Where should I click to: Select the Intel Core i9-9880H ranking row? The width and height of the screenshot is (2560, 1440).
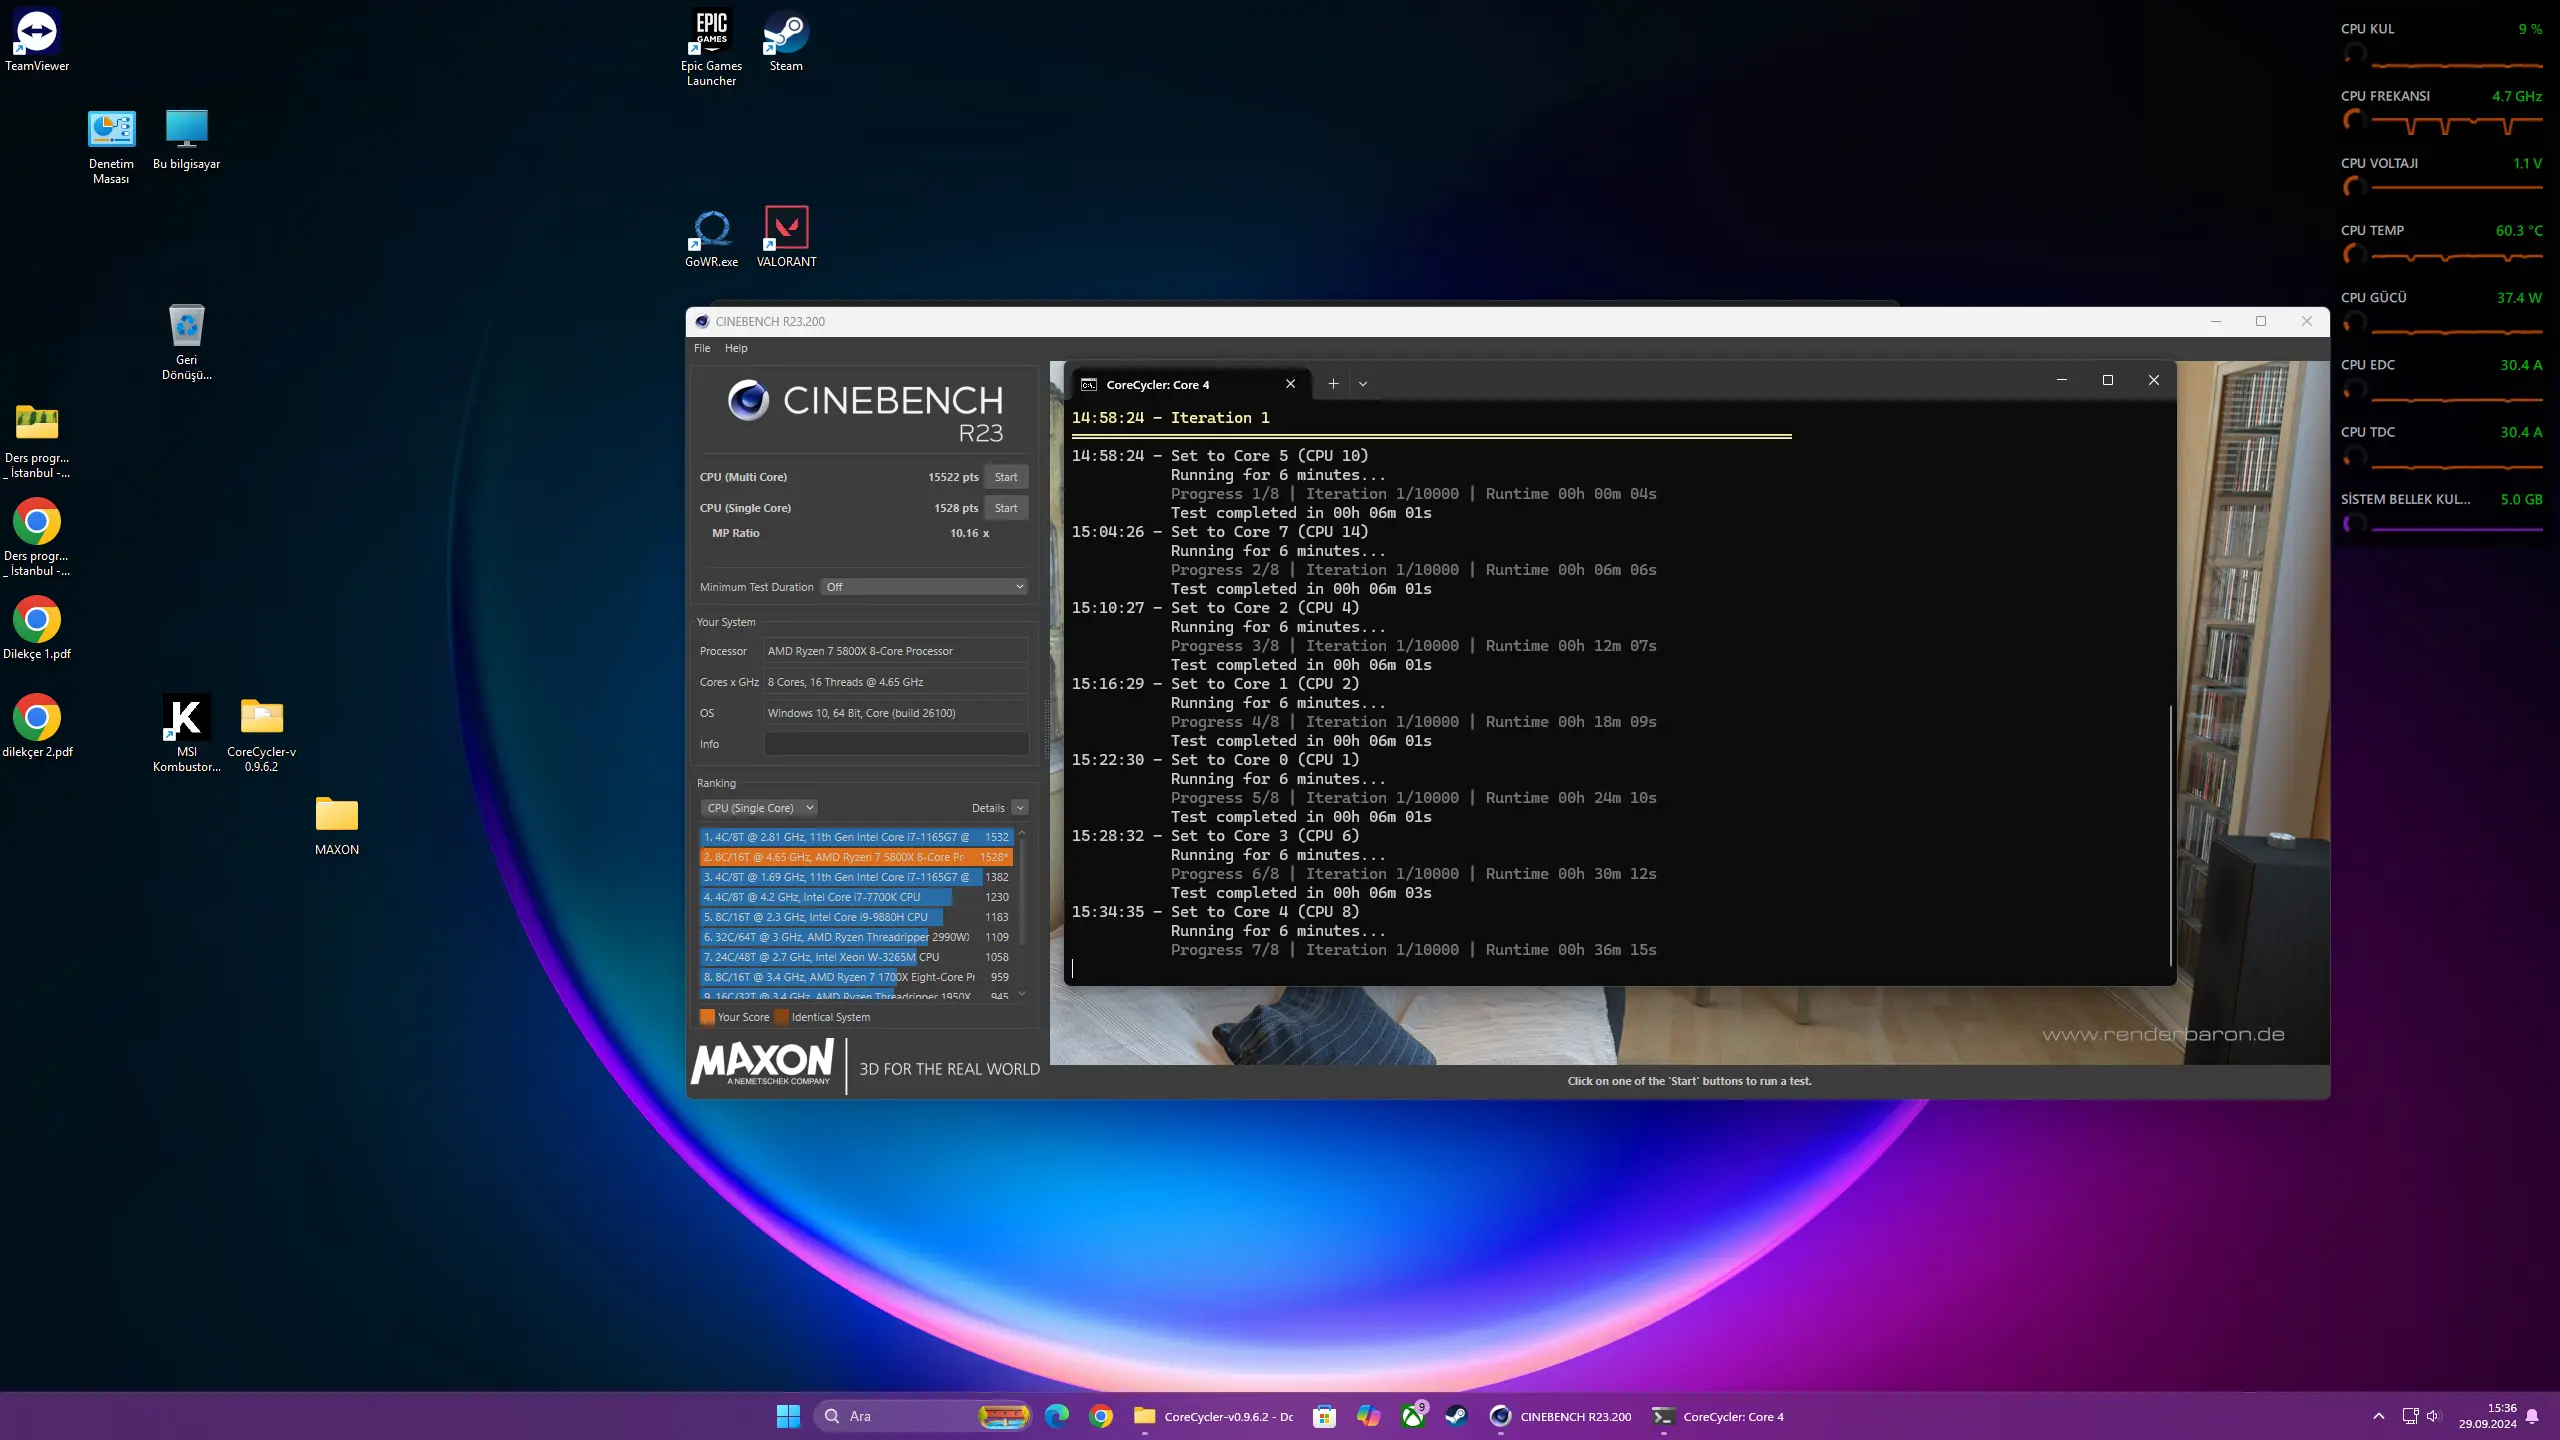click(856, 917)
